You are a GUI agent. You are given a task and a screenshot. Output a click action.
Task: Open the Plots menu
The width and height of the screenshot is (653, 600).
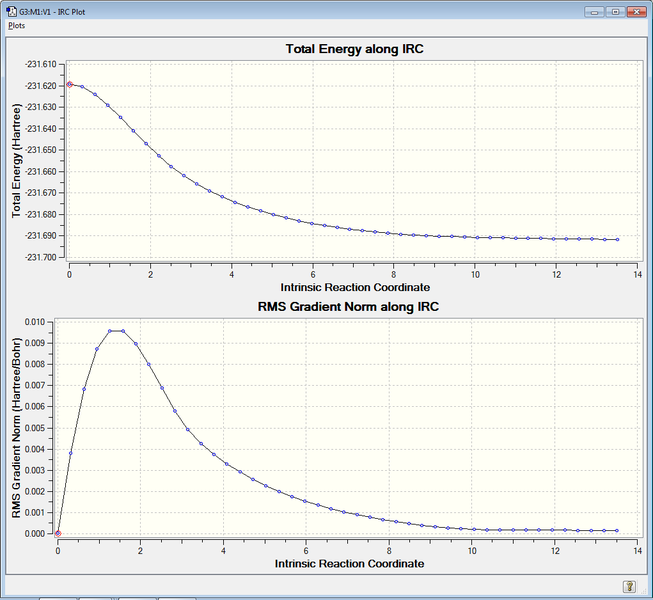click(x=17, y=25)
